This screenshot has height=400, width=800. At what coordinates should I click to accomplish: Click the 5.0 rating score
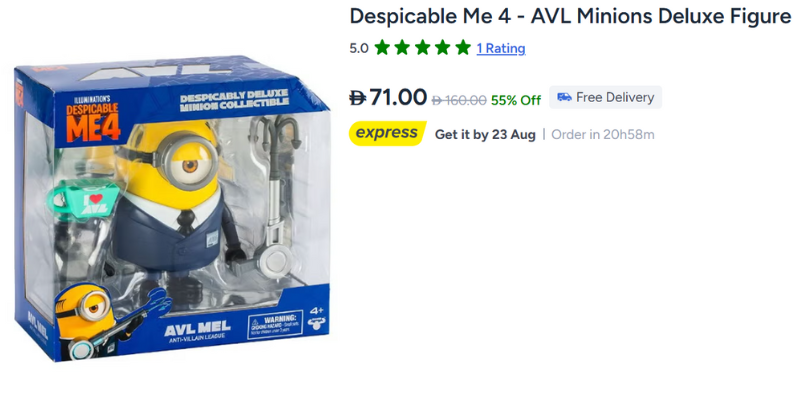[359, 48]
